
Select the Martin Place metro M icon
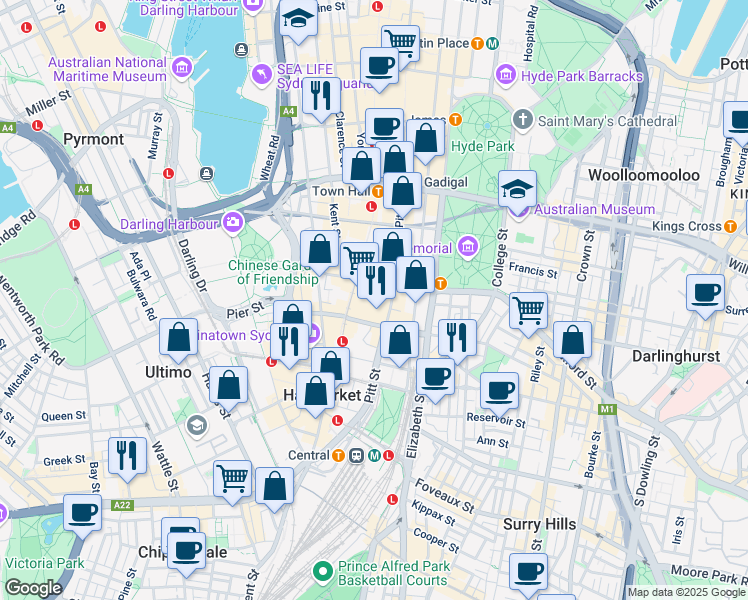(492, 44)
